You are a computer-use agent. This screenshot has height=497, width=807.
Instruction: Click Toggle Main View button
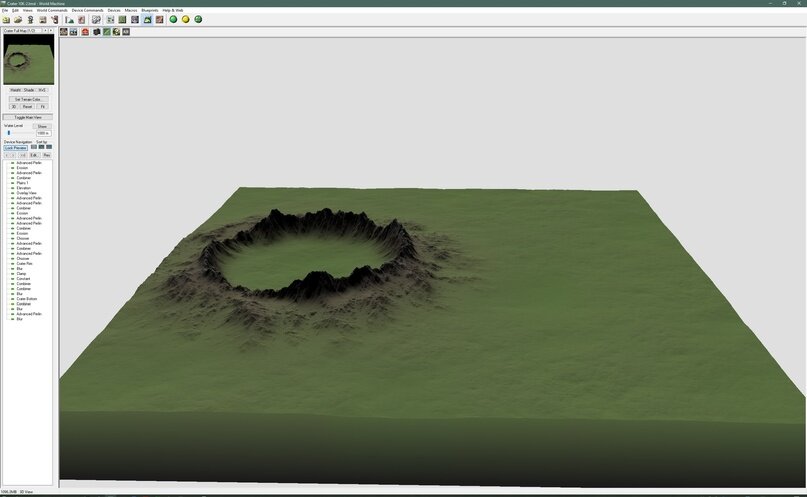[x=28, y=117]
